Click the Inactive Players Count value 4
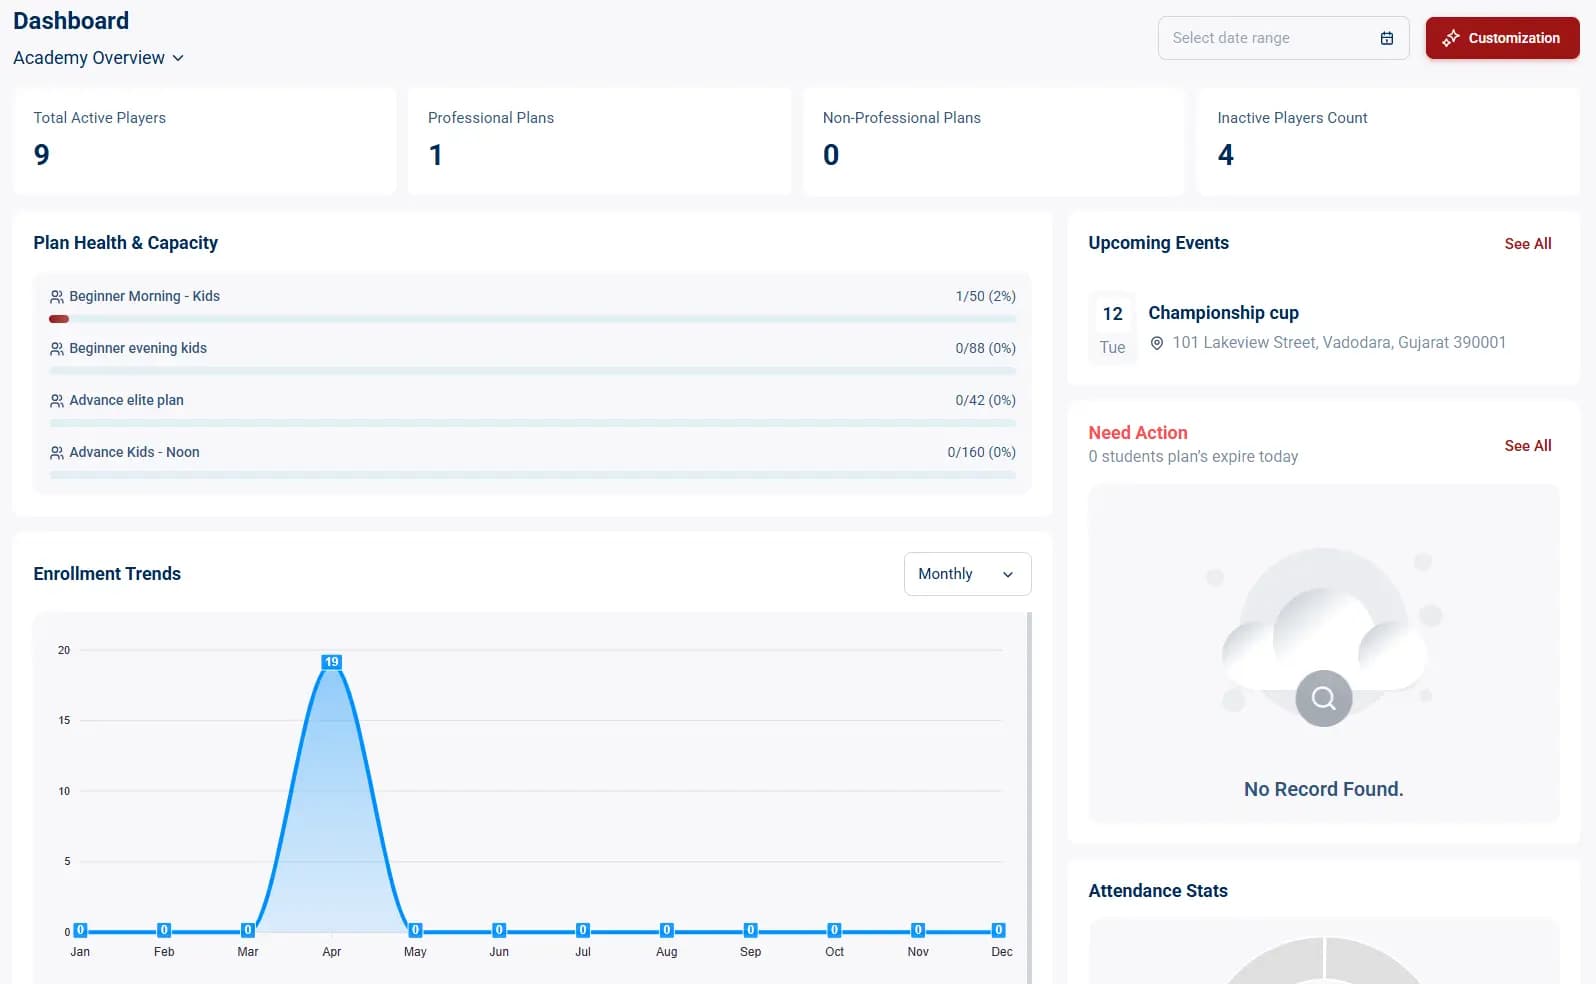Image resolution: width=1596 pixels, height=984 pixels. coord(1226,155)
